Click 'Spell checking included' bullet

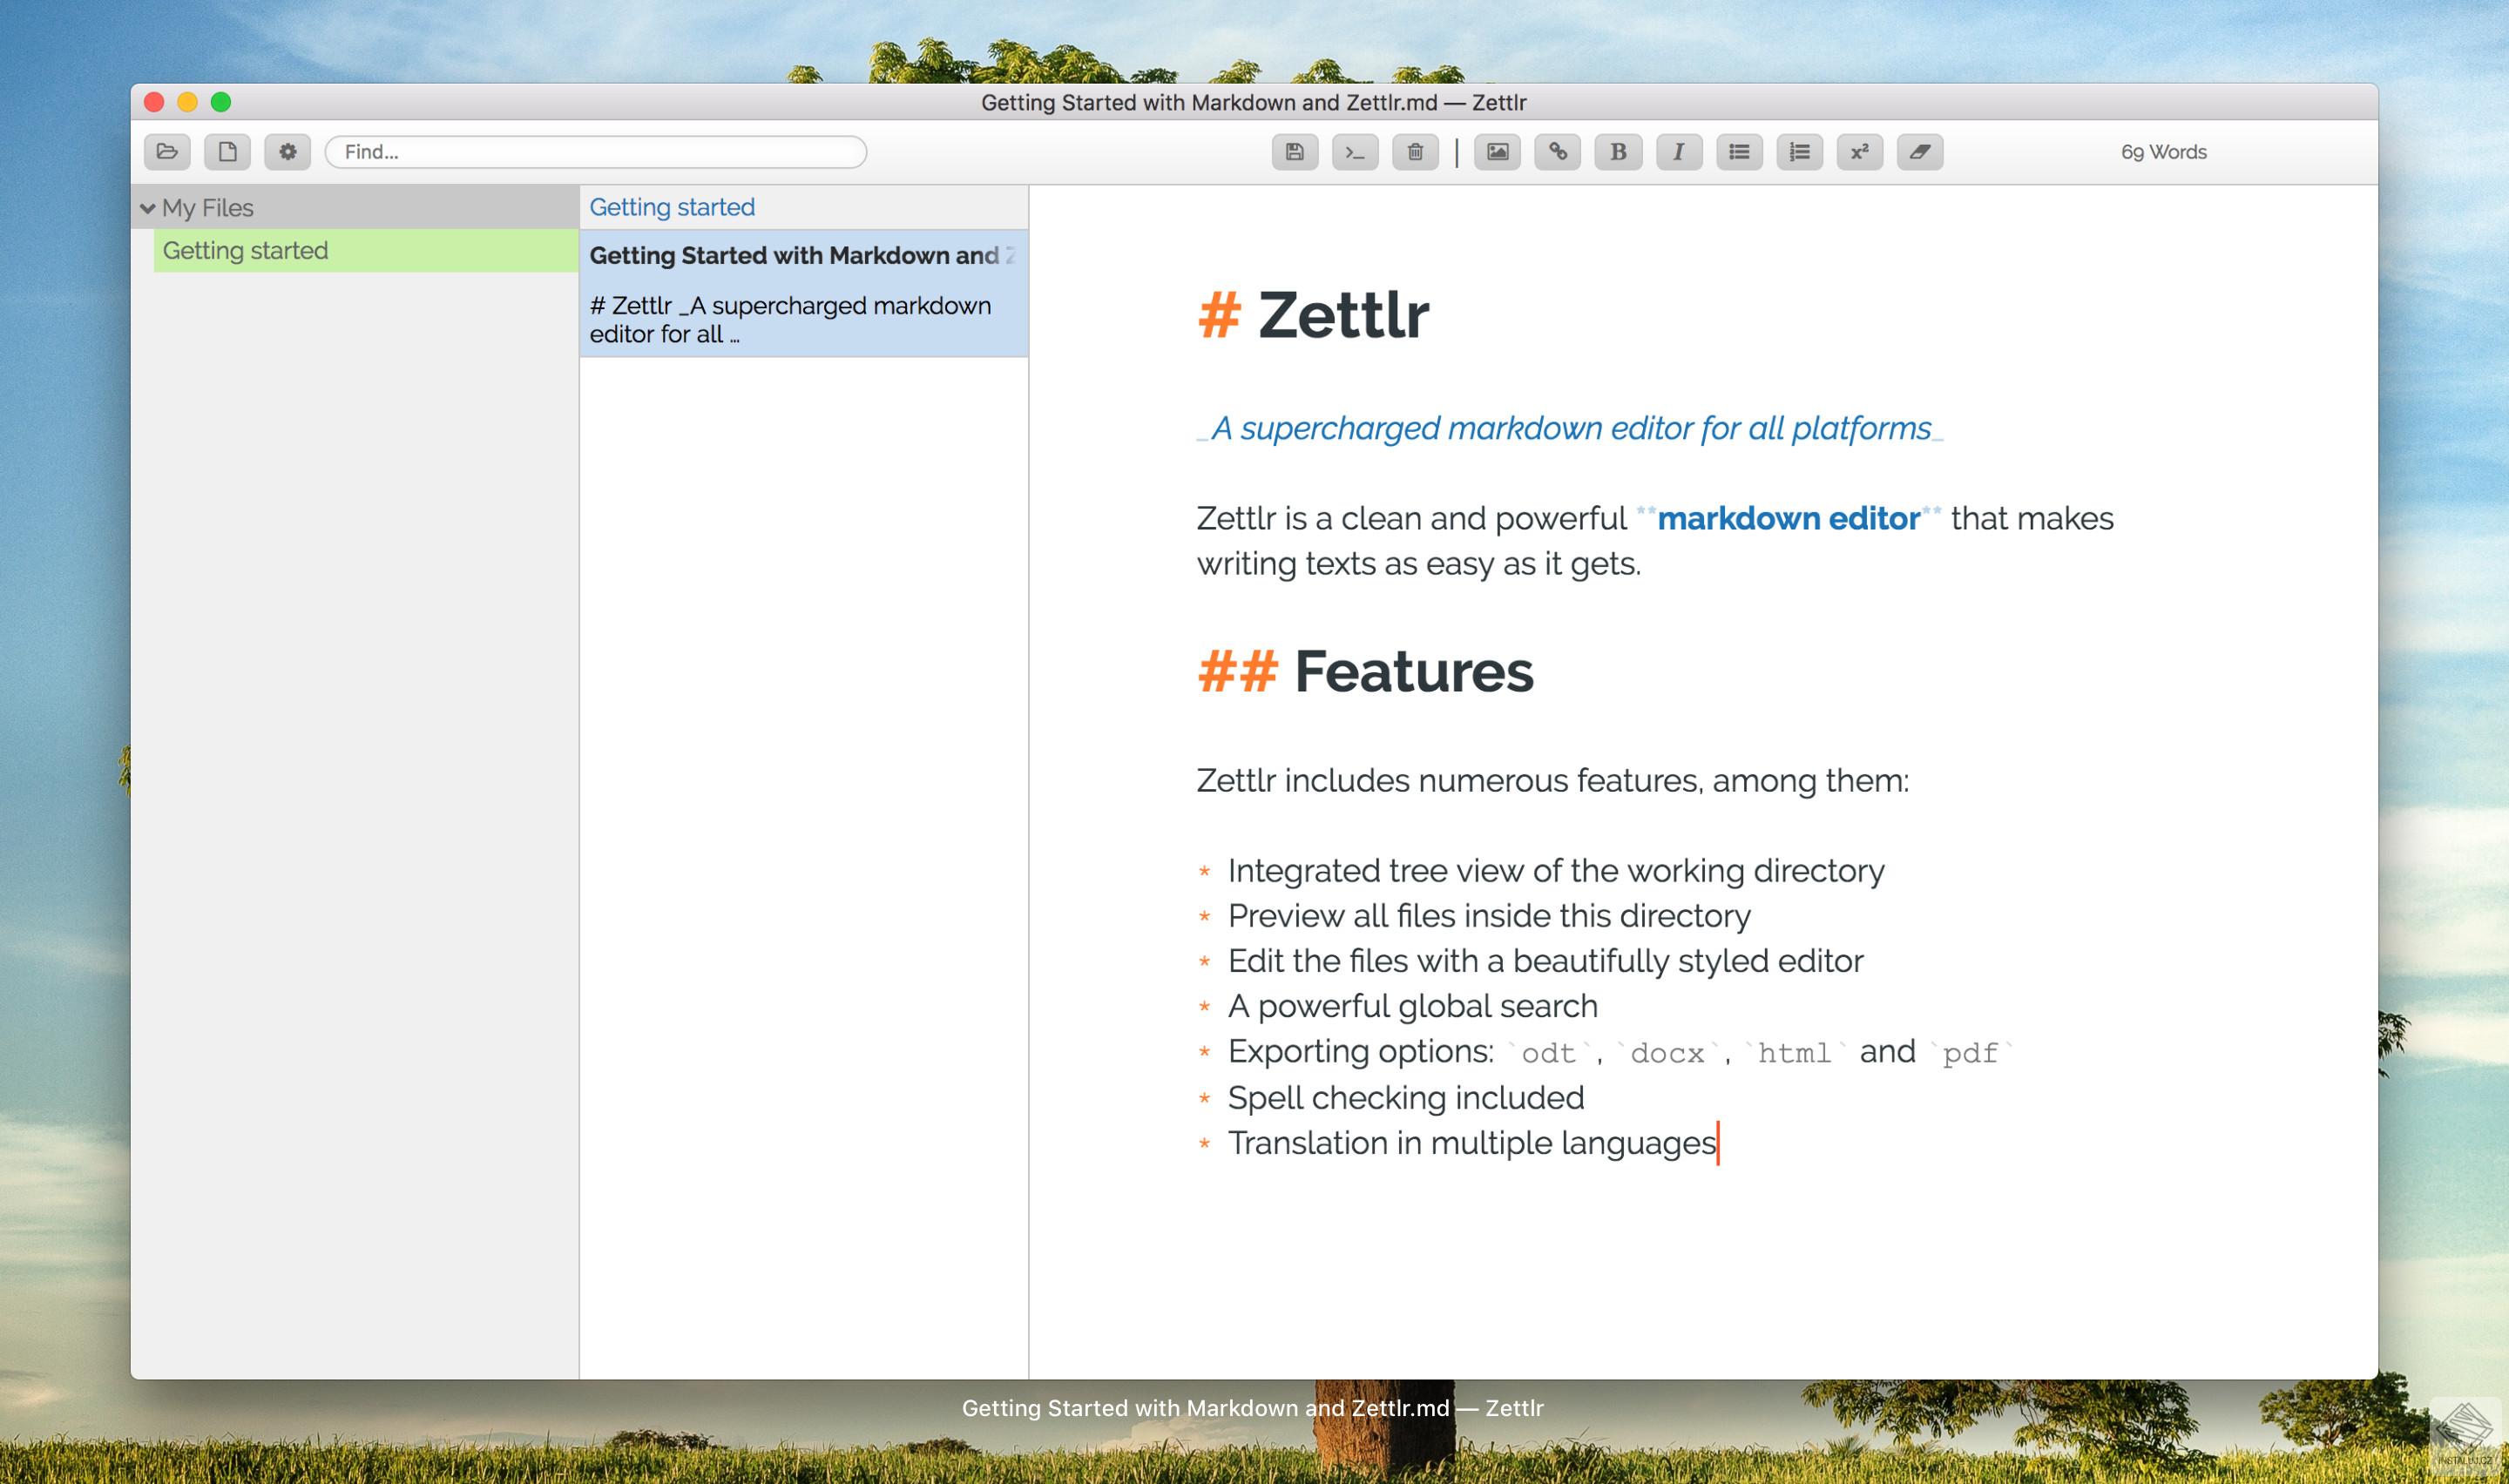coord(1406,1098)
